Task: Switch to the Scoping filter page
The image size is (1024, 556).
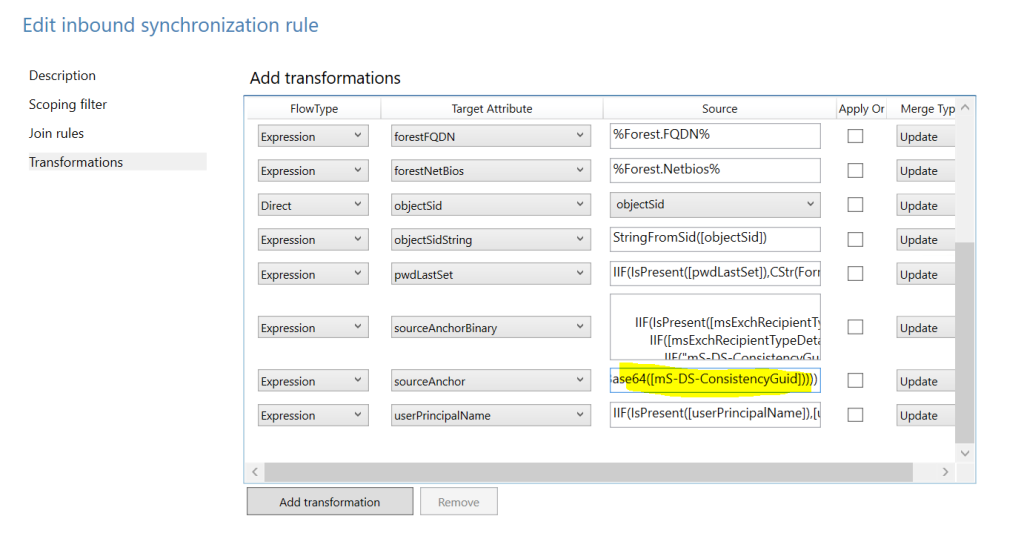Action: [x=68, y=105]
